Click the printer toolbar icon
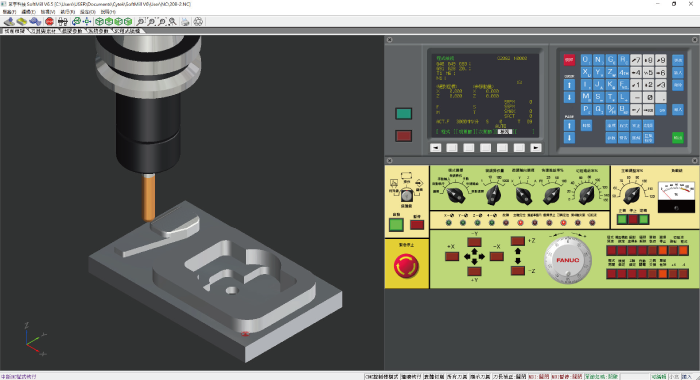Image resolution: width=700 pixels, height=380 pixels. 185,21
